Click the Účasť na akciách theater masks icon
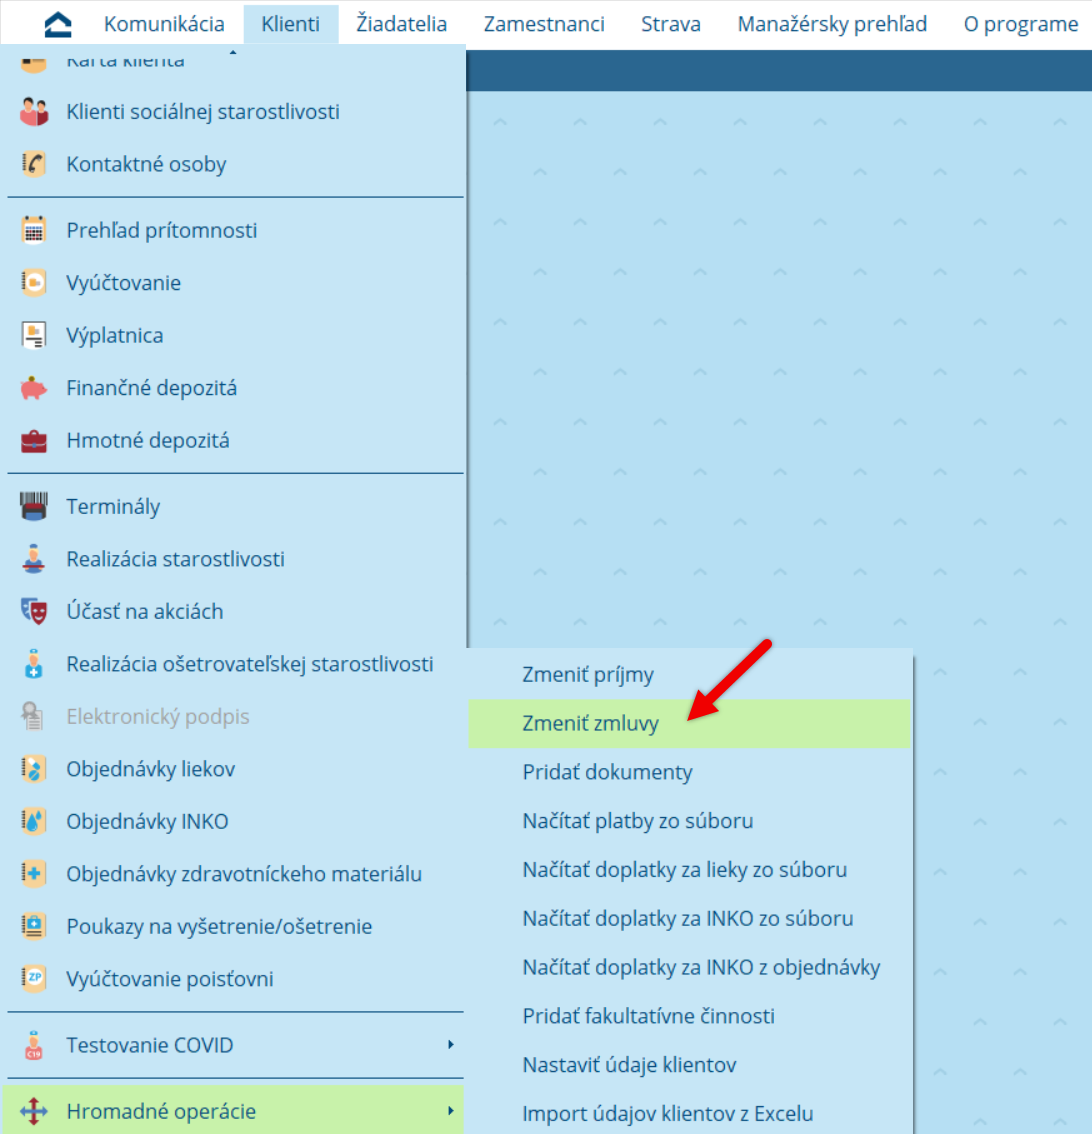This screenshot has width=1092, height=1134. [34, 612]
